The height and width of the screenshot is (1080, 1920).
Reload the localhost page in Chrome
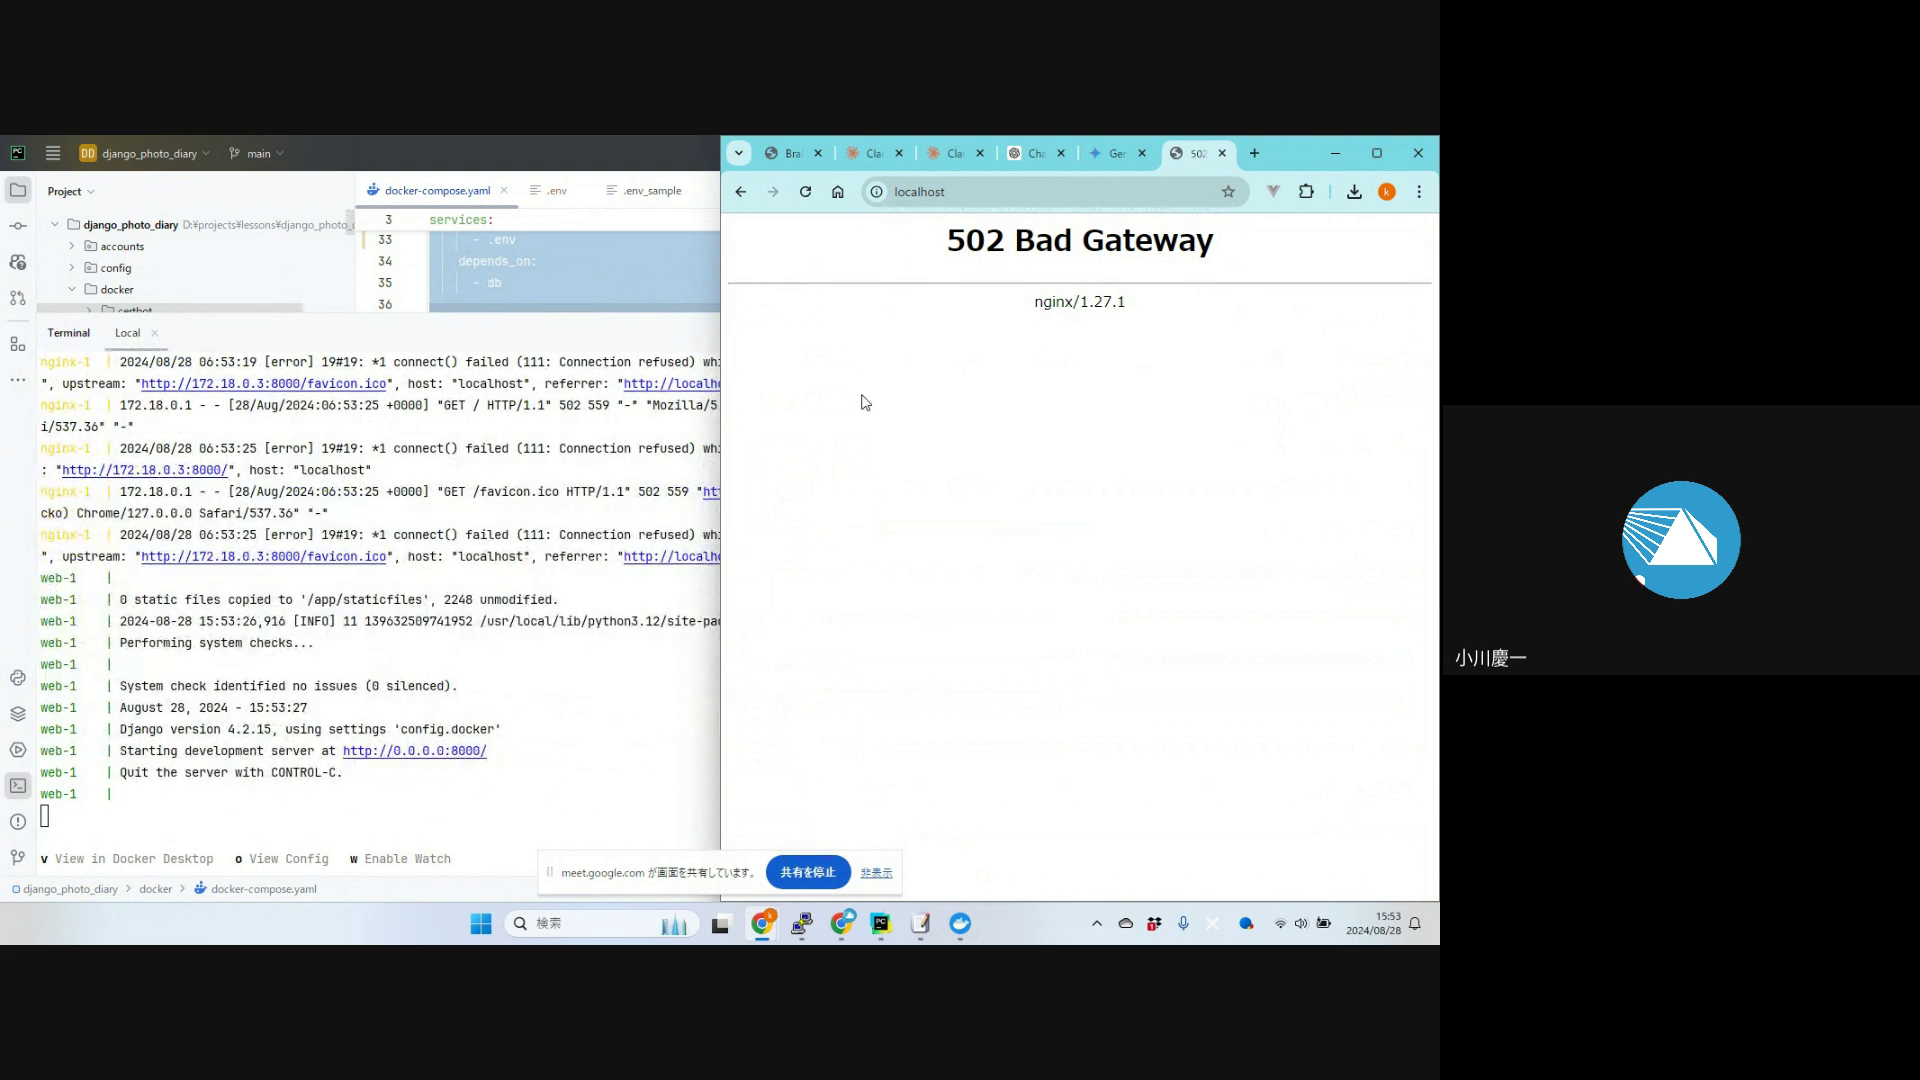tap(805, 192)
